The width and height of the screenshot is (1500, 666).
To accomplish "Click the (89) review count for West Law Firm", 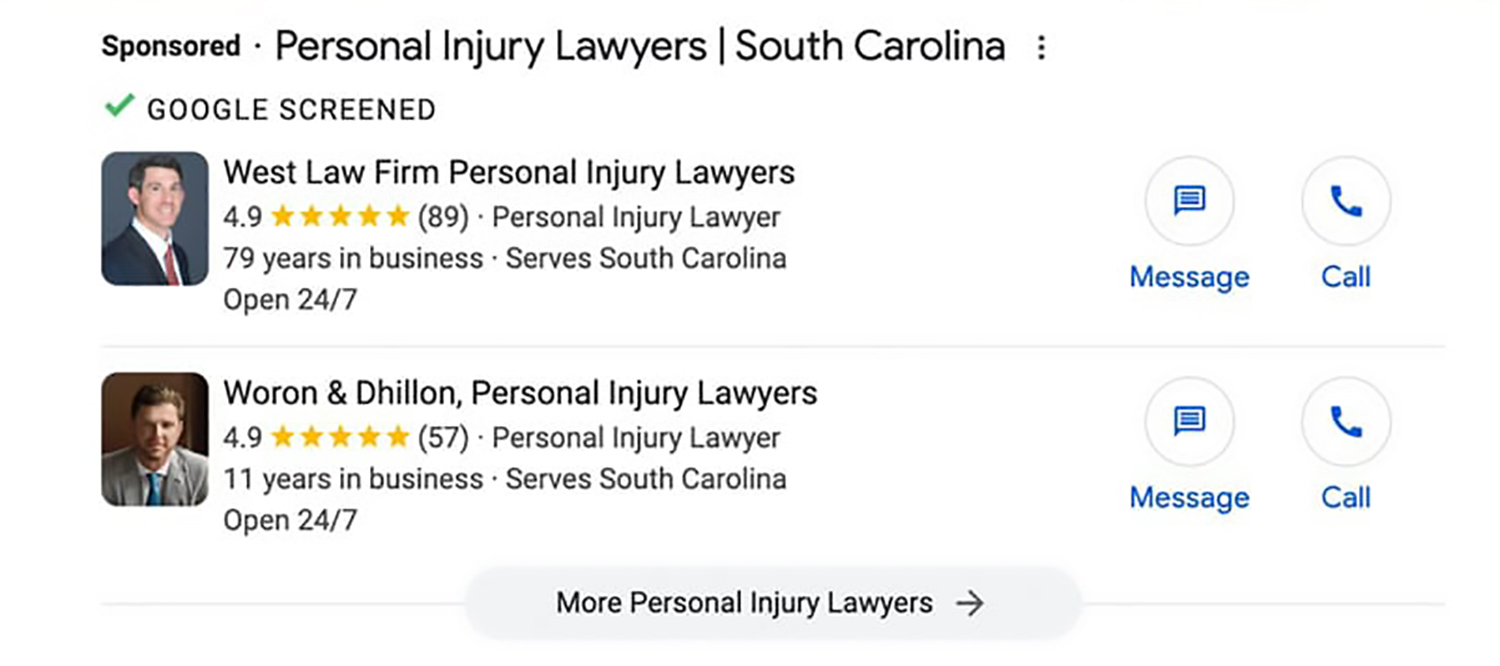I will point(446,215).
